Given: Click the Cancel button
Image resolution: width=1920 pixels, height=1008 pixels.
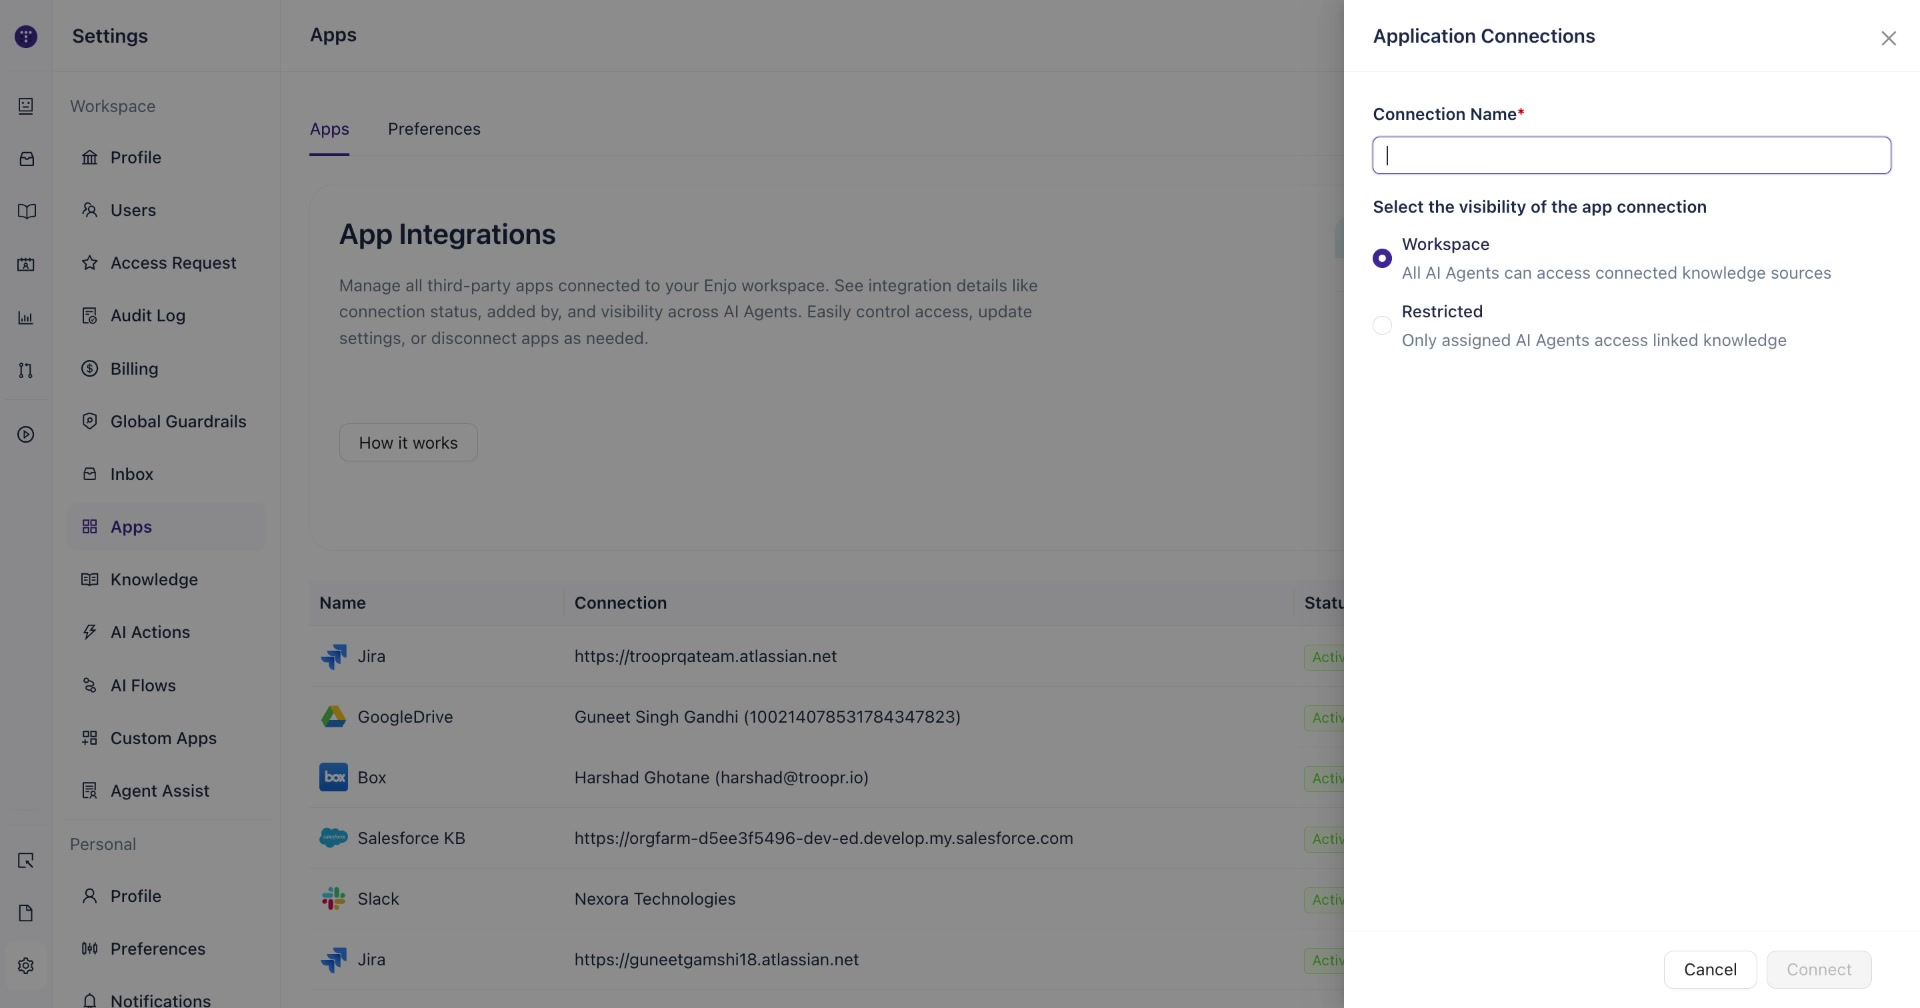Looking at the screenshot, I should click(1710, 969).
